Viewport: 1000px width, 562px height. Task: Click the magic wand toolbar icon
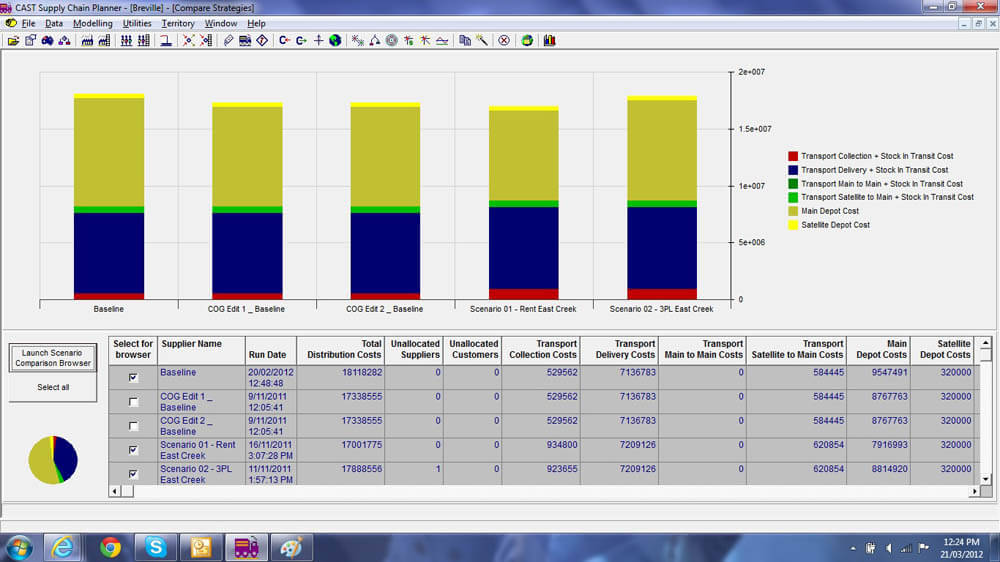pos(481,41)
